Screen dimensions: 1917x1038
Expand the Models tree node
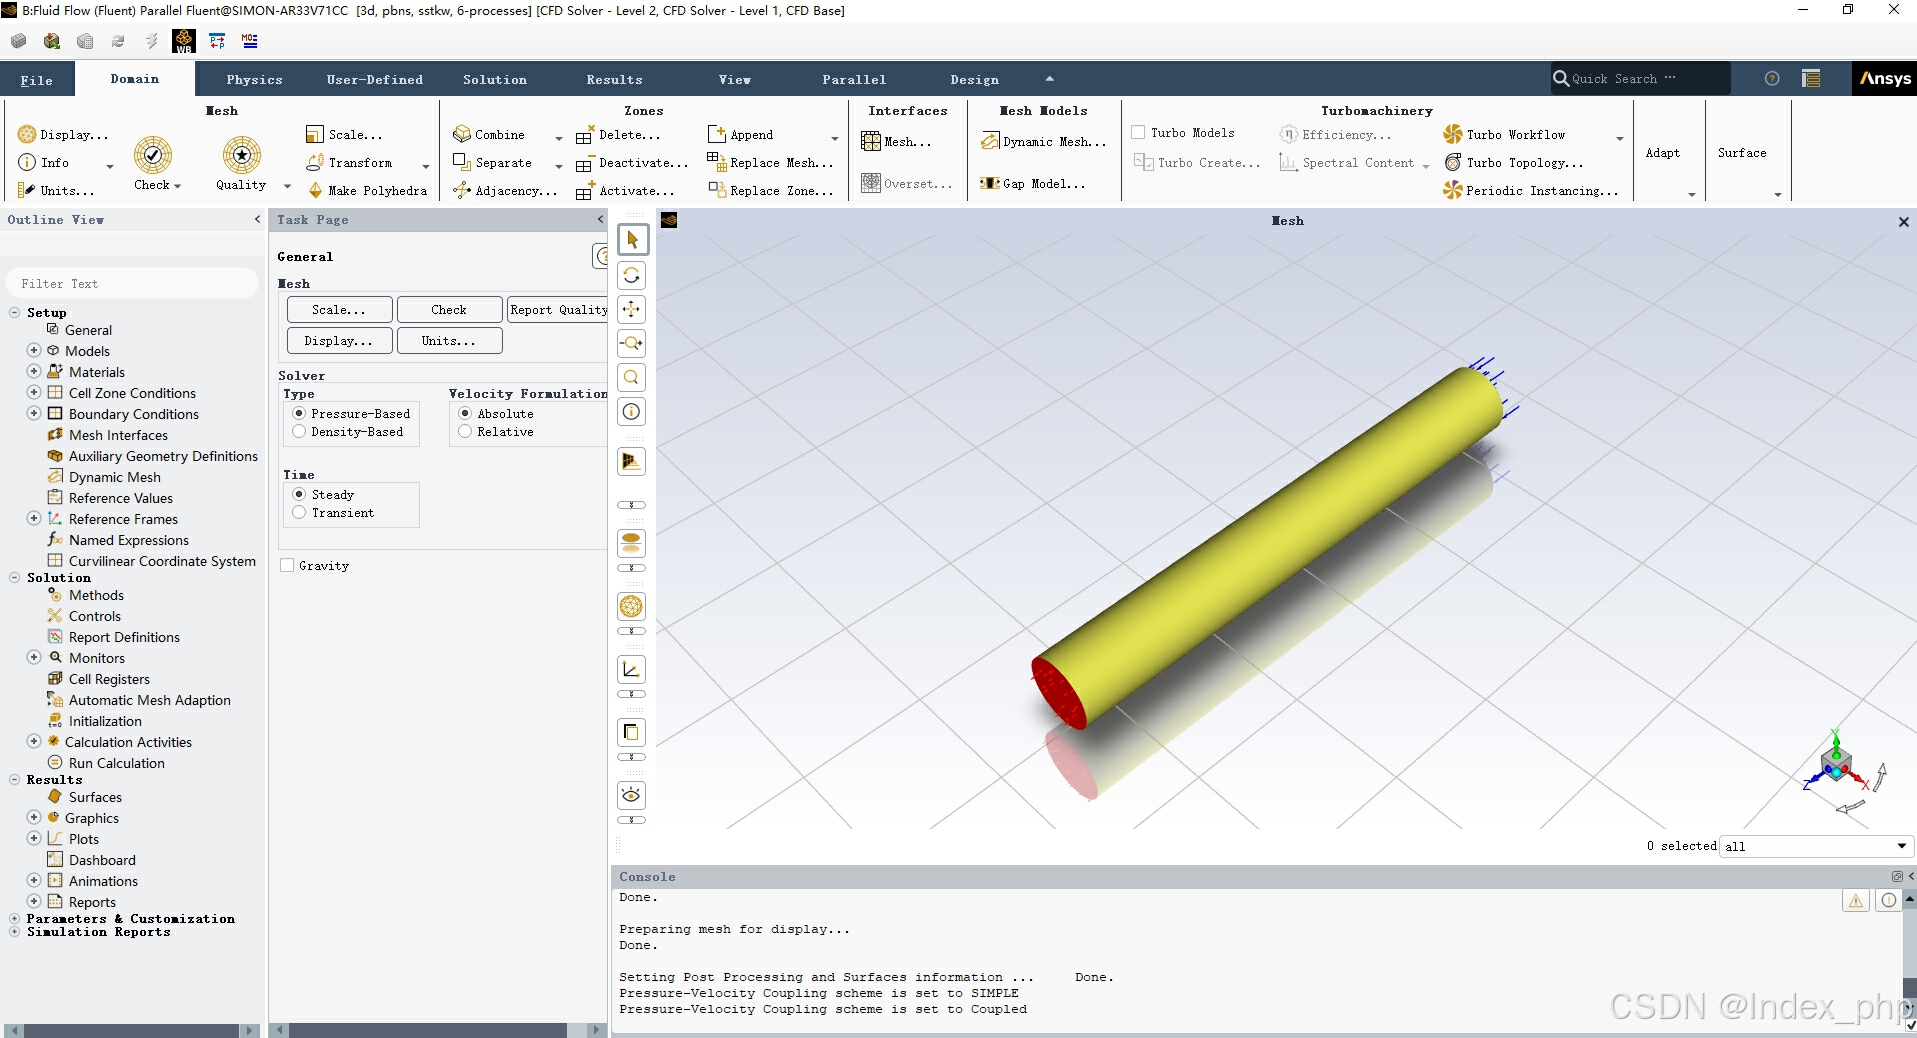pos(34,351)
